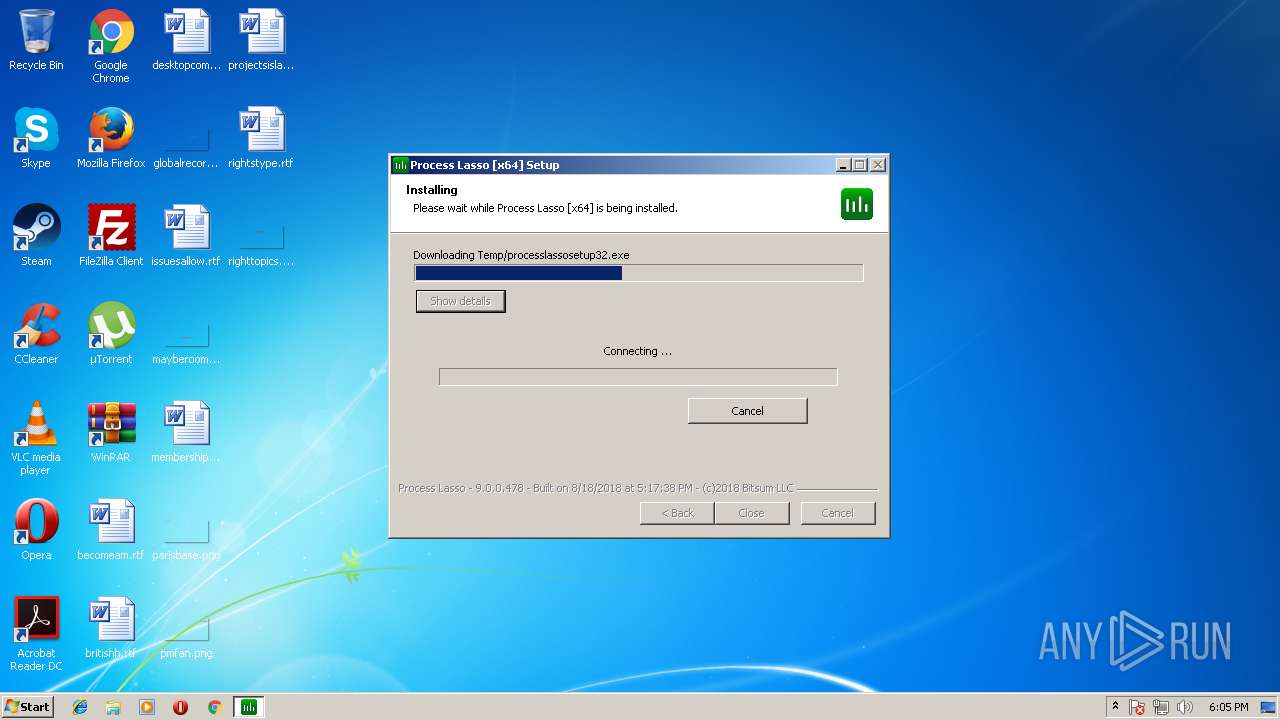Open Action Center flag tray icon

(x=1137, y=707)
